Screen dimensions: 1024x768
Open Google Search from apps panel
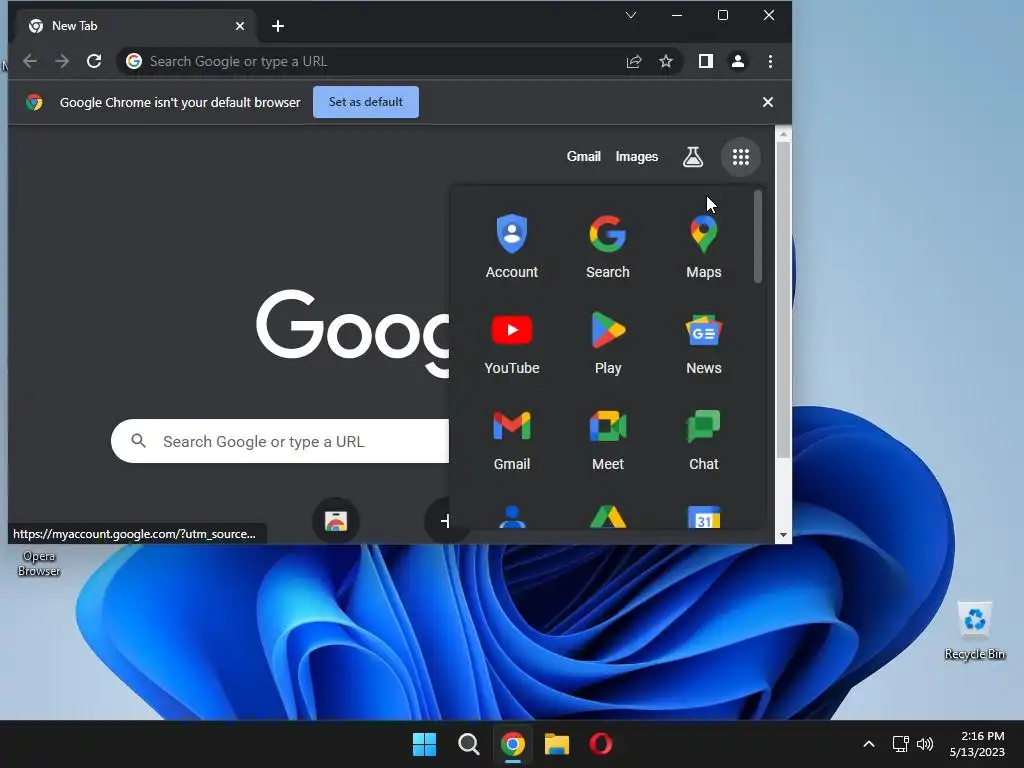(607, 247)
